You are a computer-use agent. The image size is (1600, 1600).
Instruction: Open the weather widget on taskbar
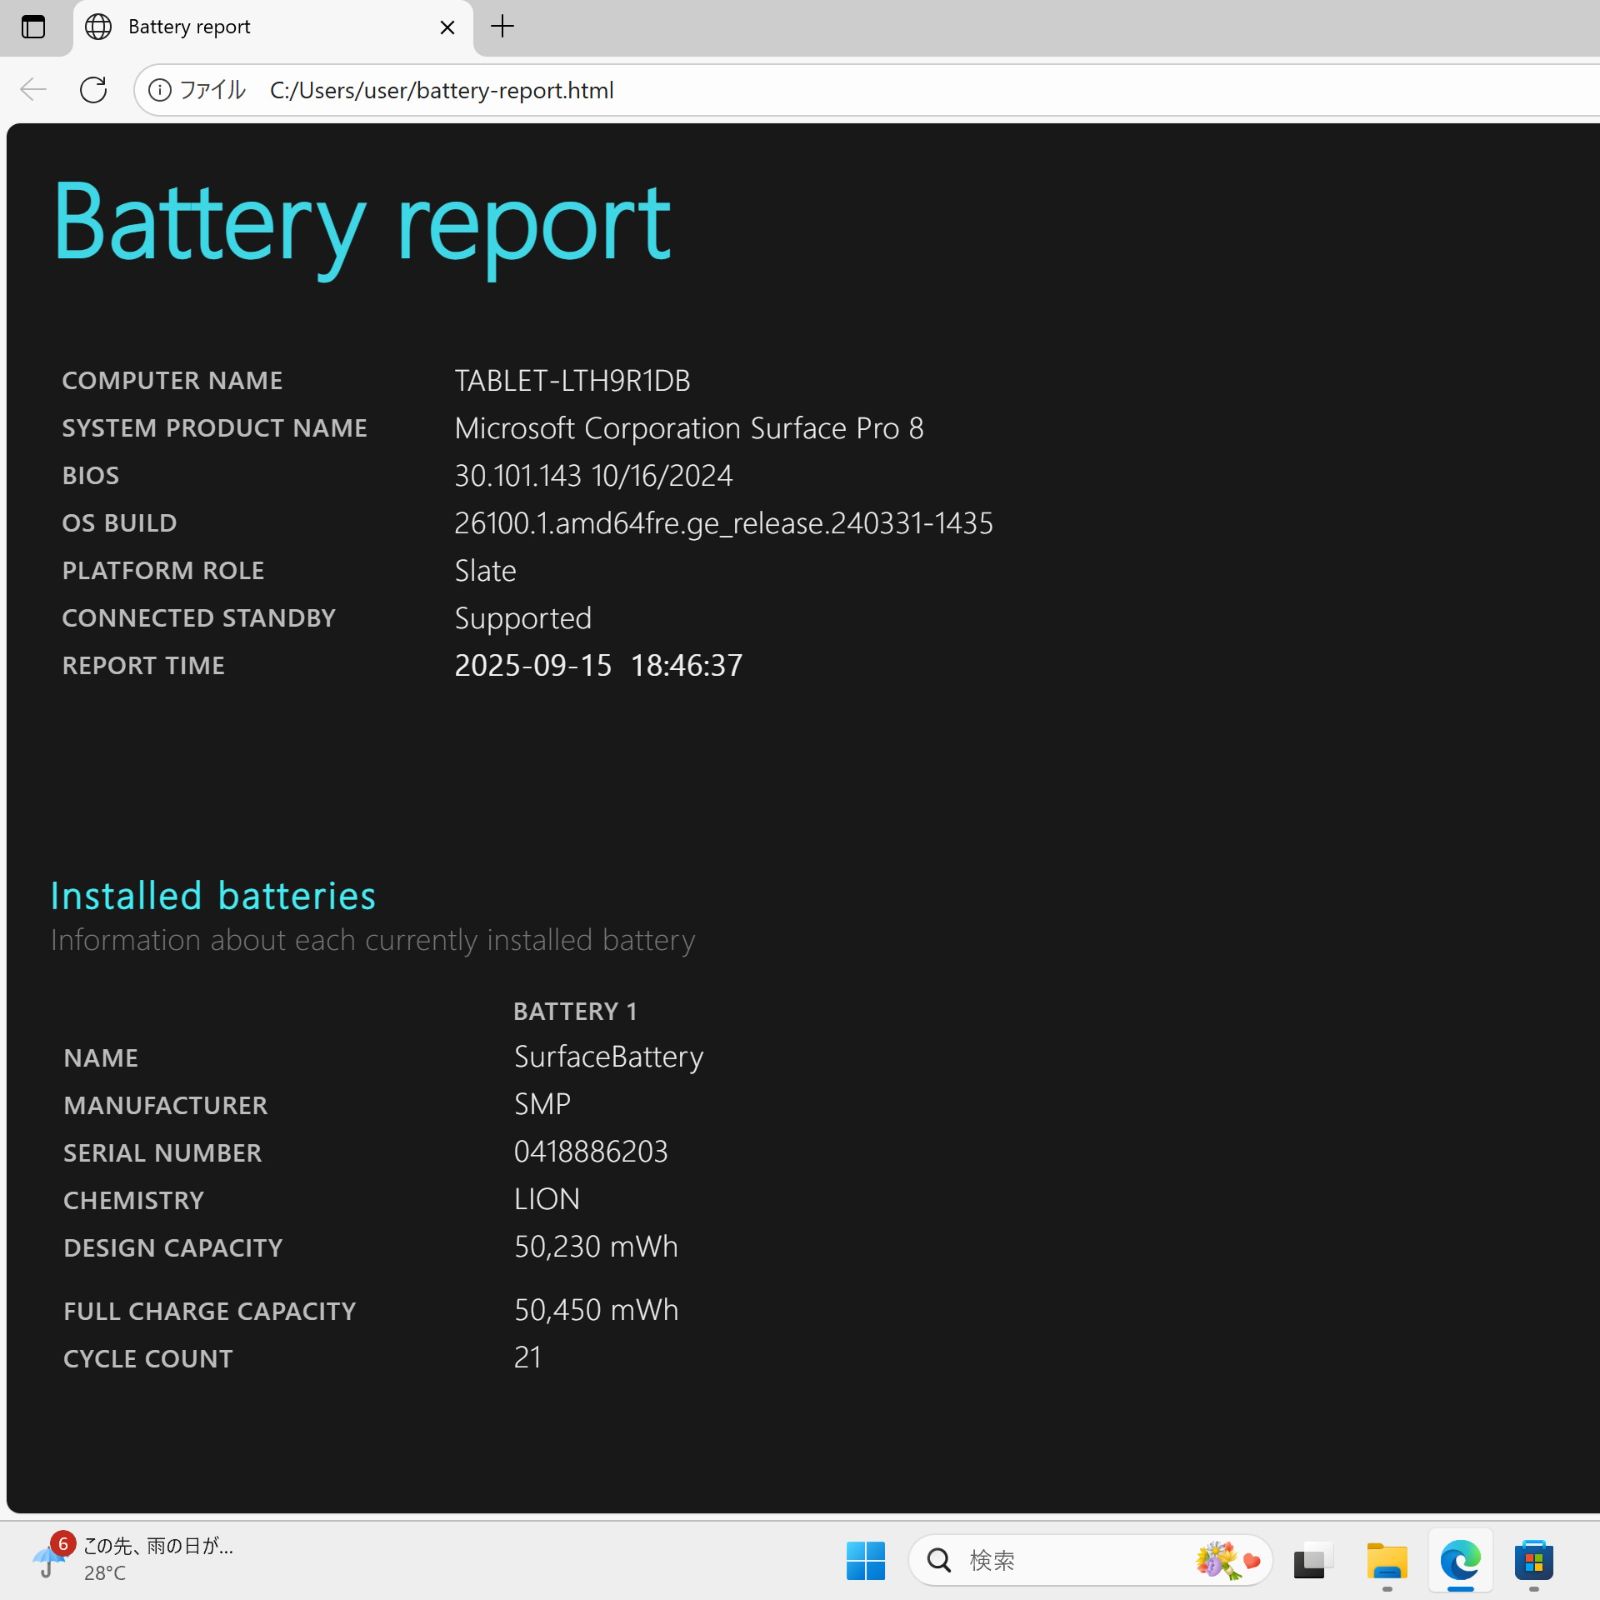130,1558
